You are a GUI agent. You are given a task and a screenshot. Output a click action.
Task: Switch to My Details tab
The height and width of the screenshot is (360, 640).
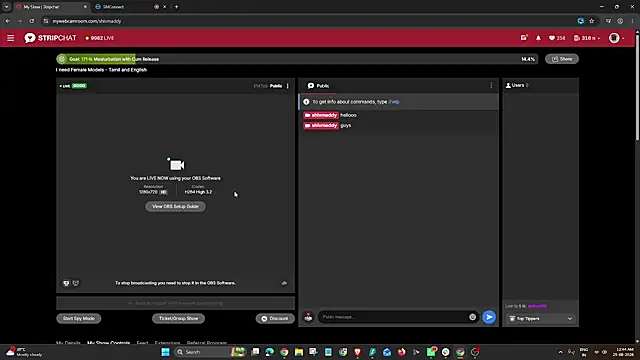68,343
